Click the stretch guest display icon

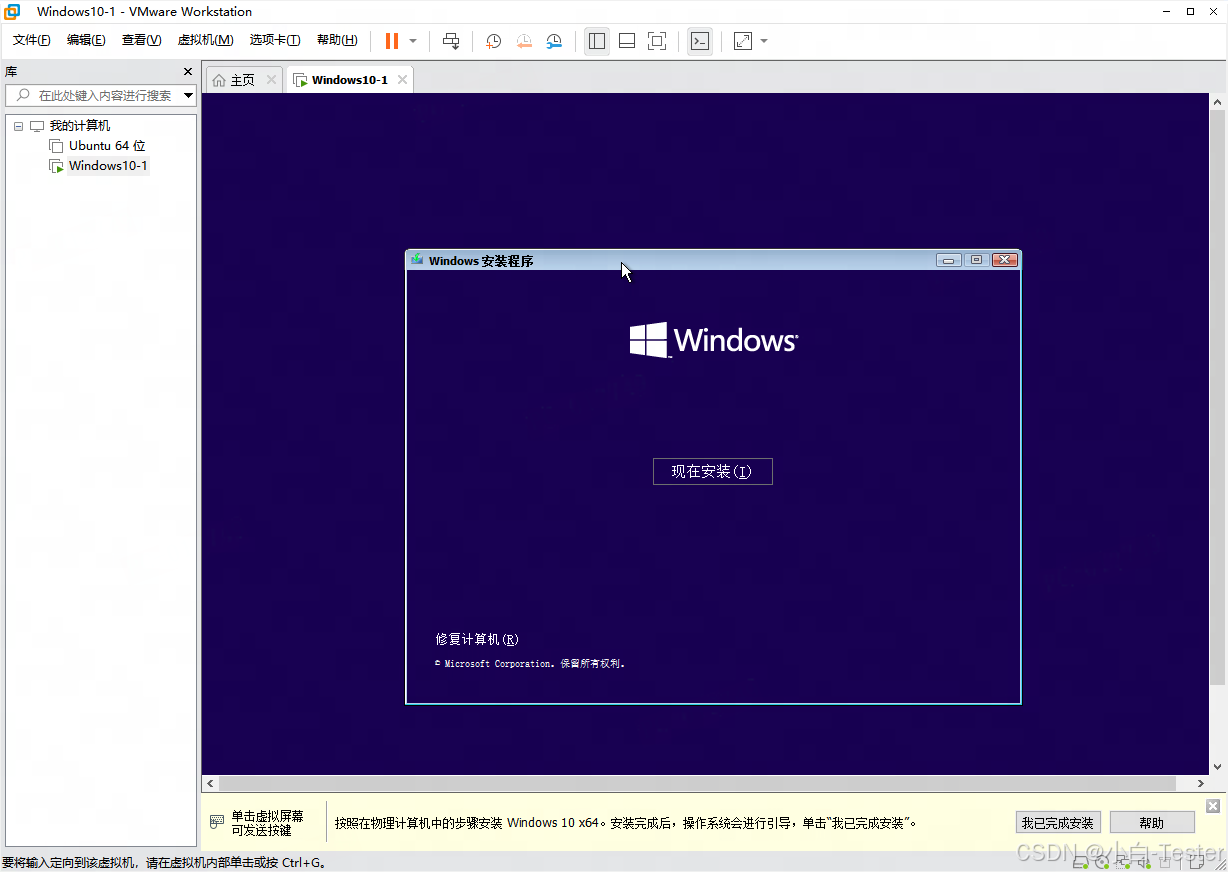click(743, 41)
